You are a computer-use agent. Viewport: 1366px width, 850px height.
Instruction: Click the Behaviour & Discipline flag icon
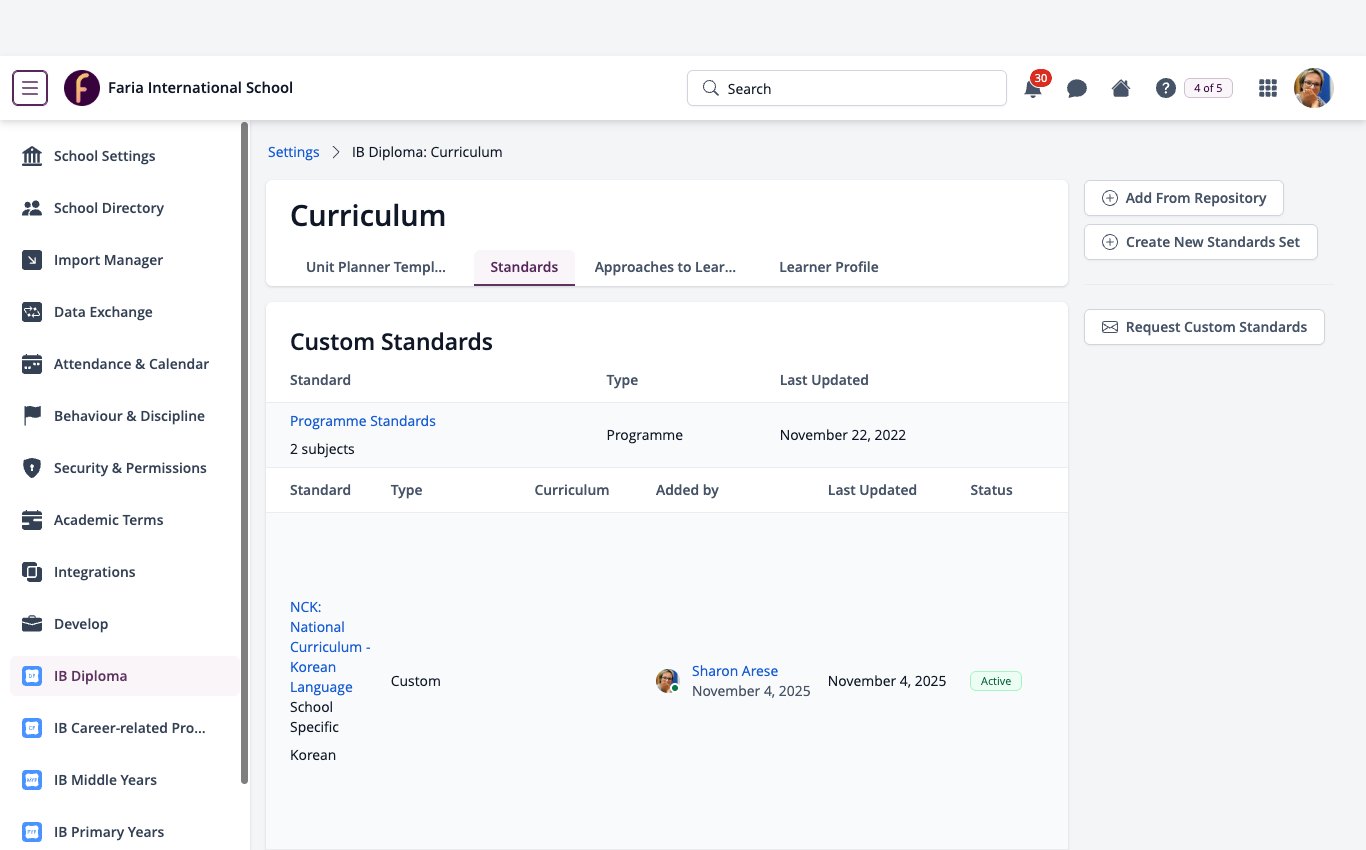pos(32,416)
